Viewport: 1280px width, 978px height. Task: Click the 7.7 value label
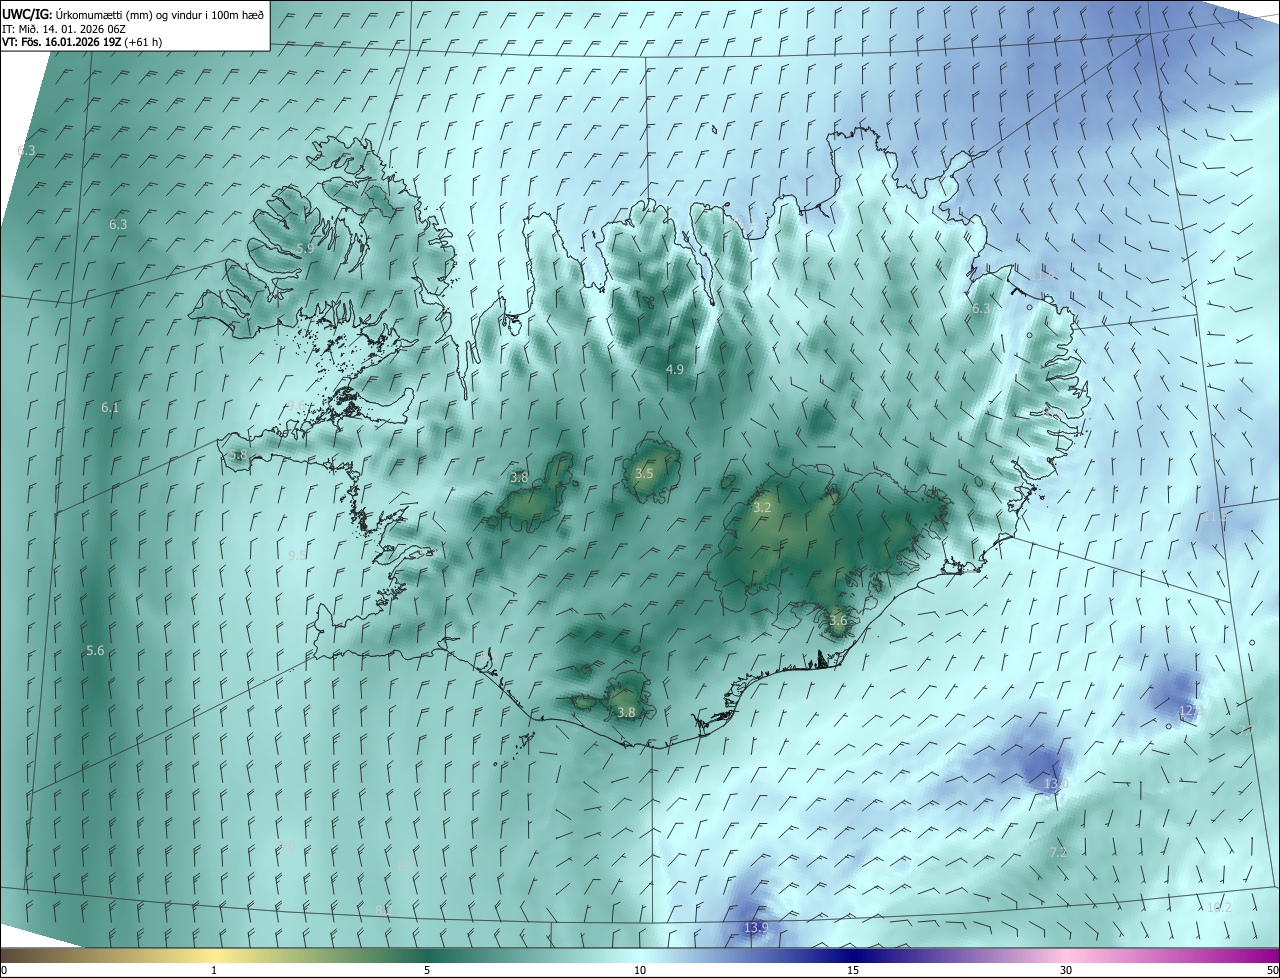coord(1247,731)
